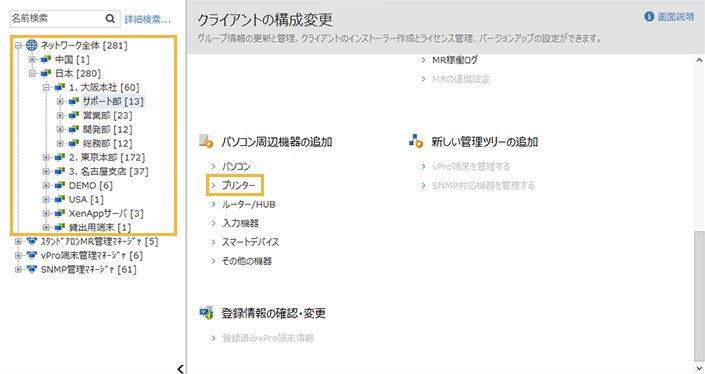Open the 画面説明 help link
Screen dimensions: 705x374
(676, 17)
